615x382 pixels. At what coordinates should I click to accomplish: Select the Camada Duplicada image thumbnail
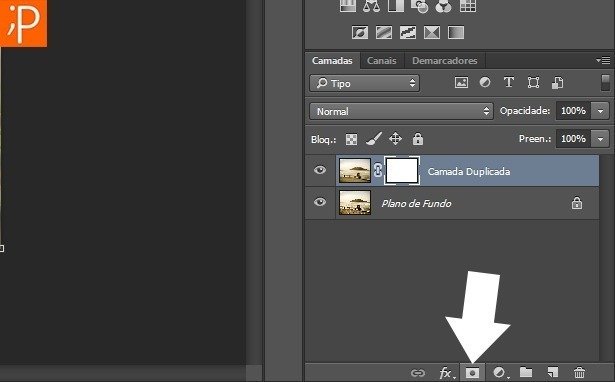[355, 171]
